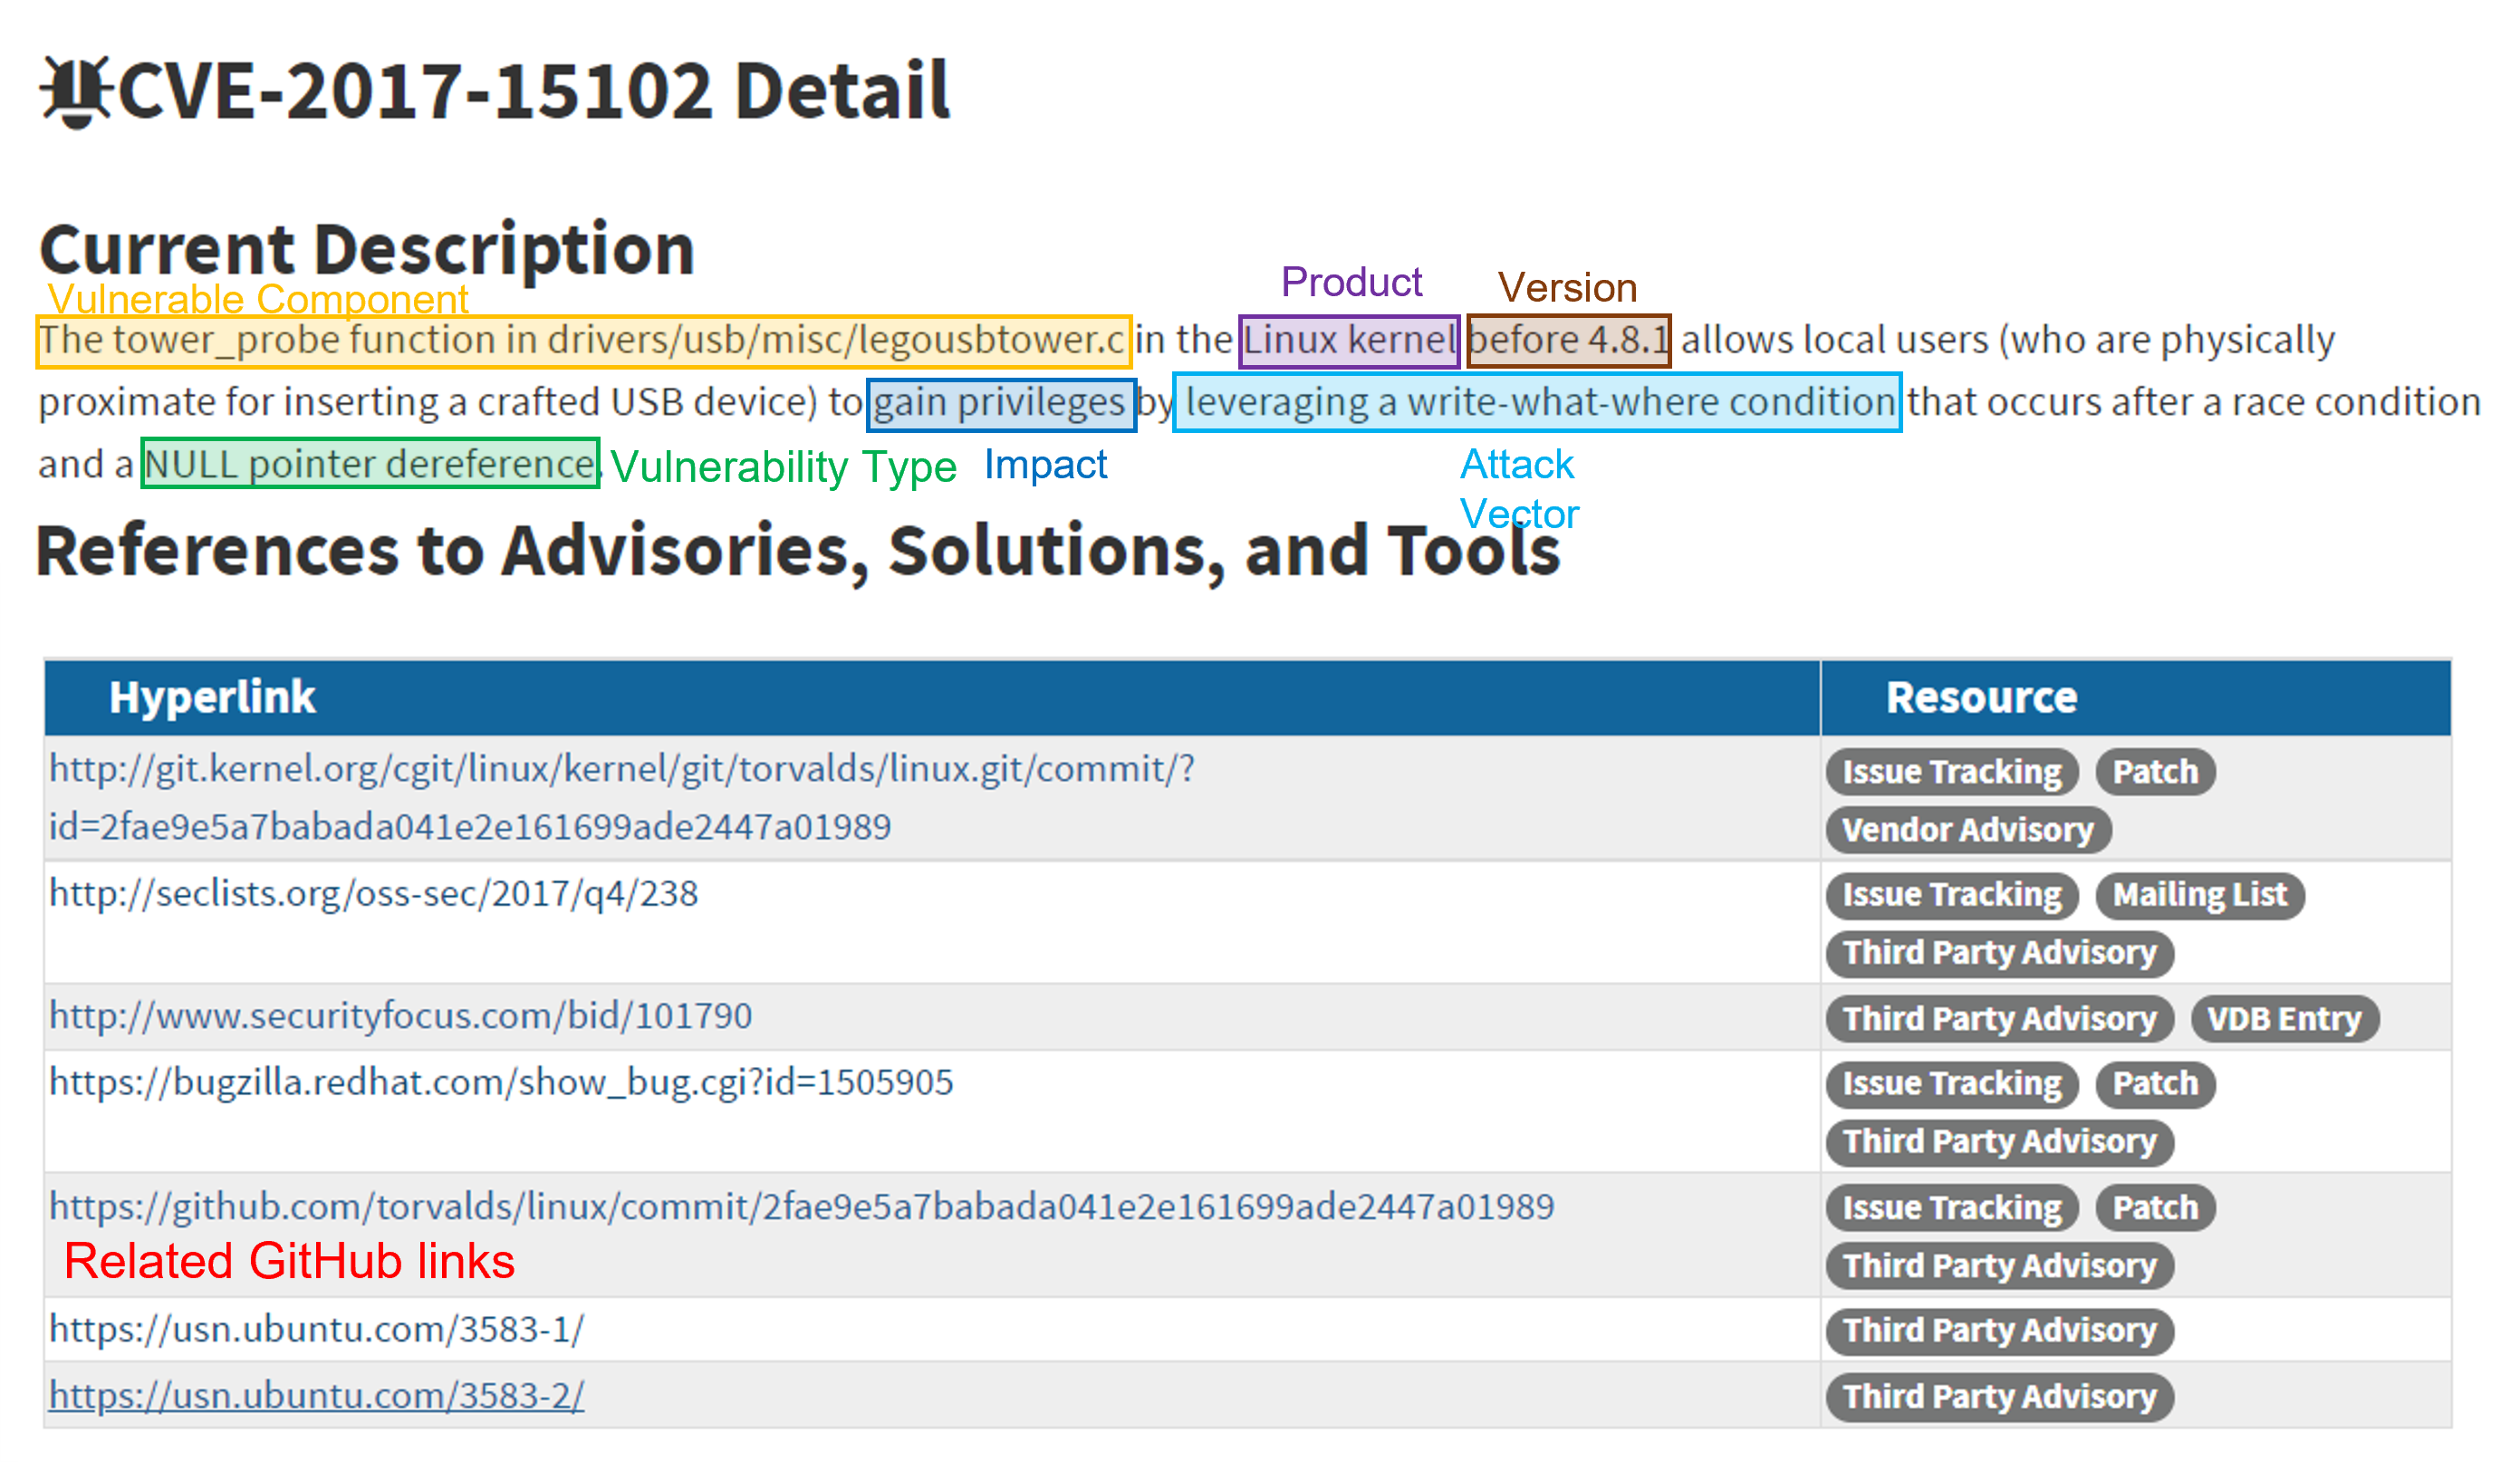
Task: Click the References to Advisories heading
Action: point(798,551)
